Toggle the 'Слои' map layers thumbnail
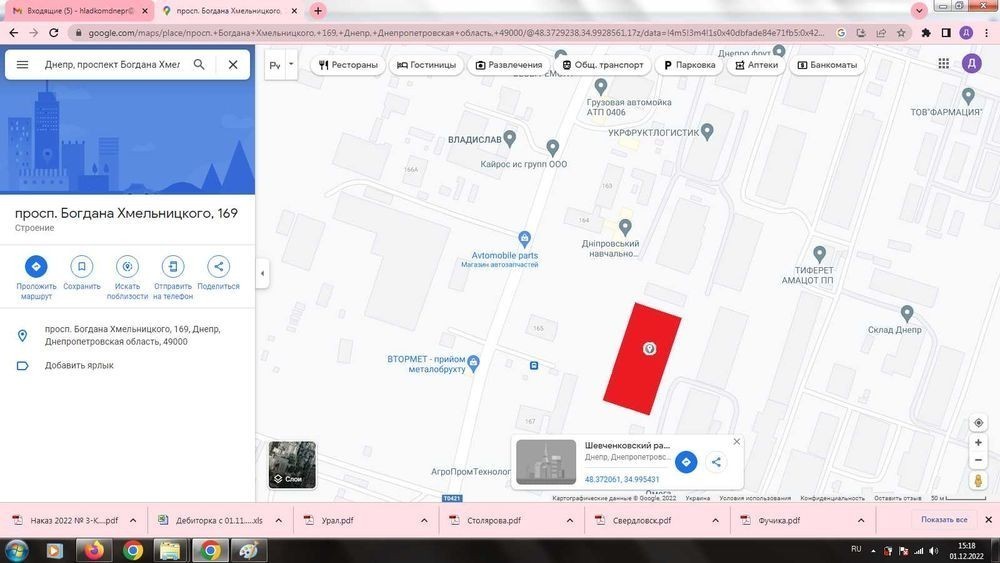Image resolution: width=1000 pixels, height=563 pixels. 292,465
